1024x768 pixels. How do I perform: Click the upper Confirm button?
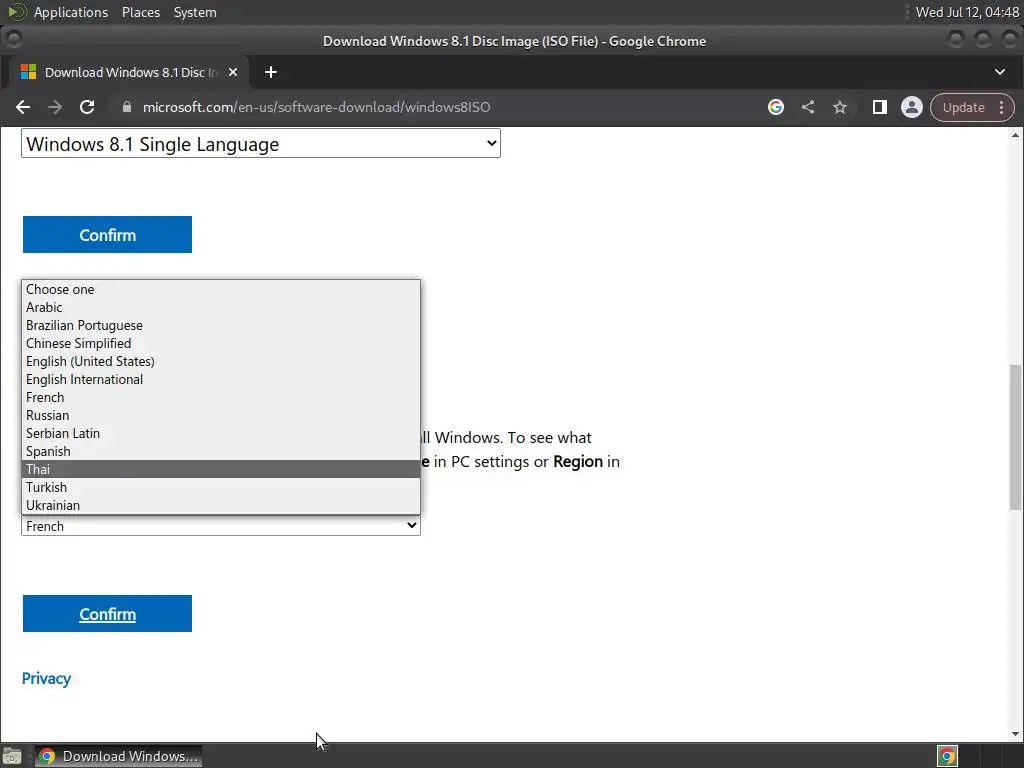tap(107, 234)
